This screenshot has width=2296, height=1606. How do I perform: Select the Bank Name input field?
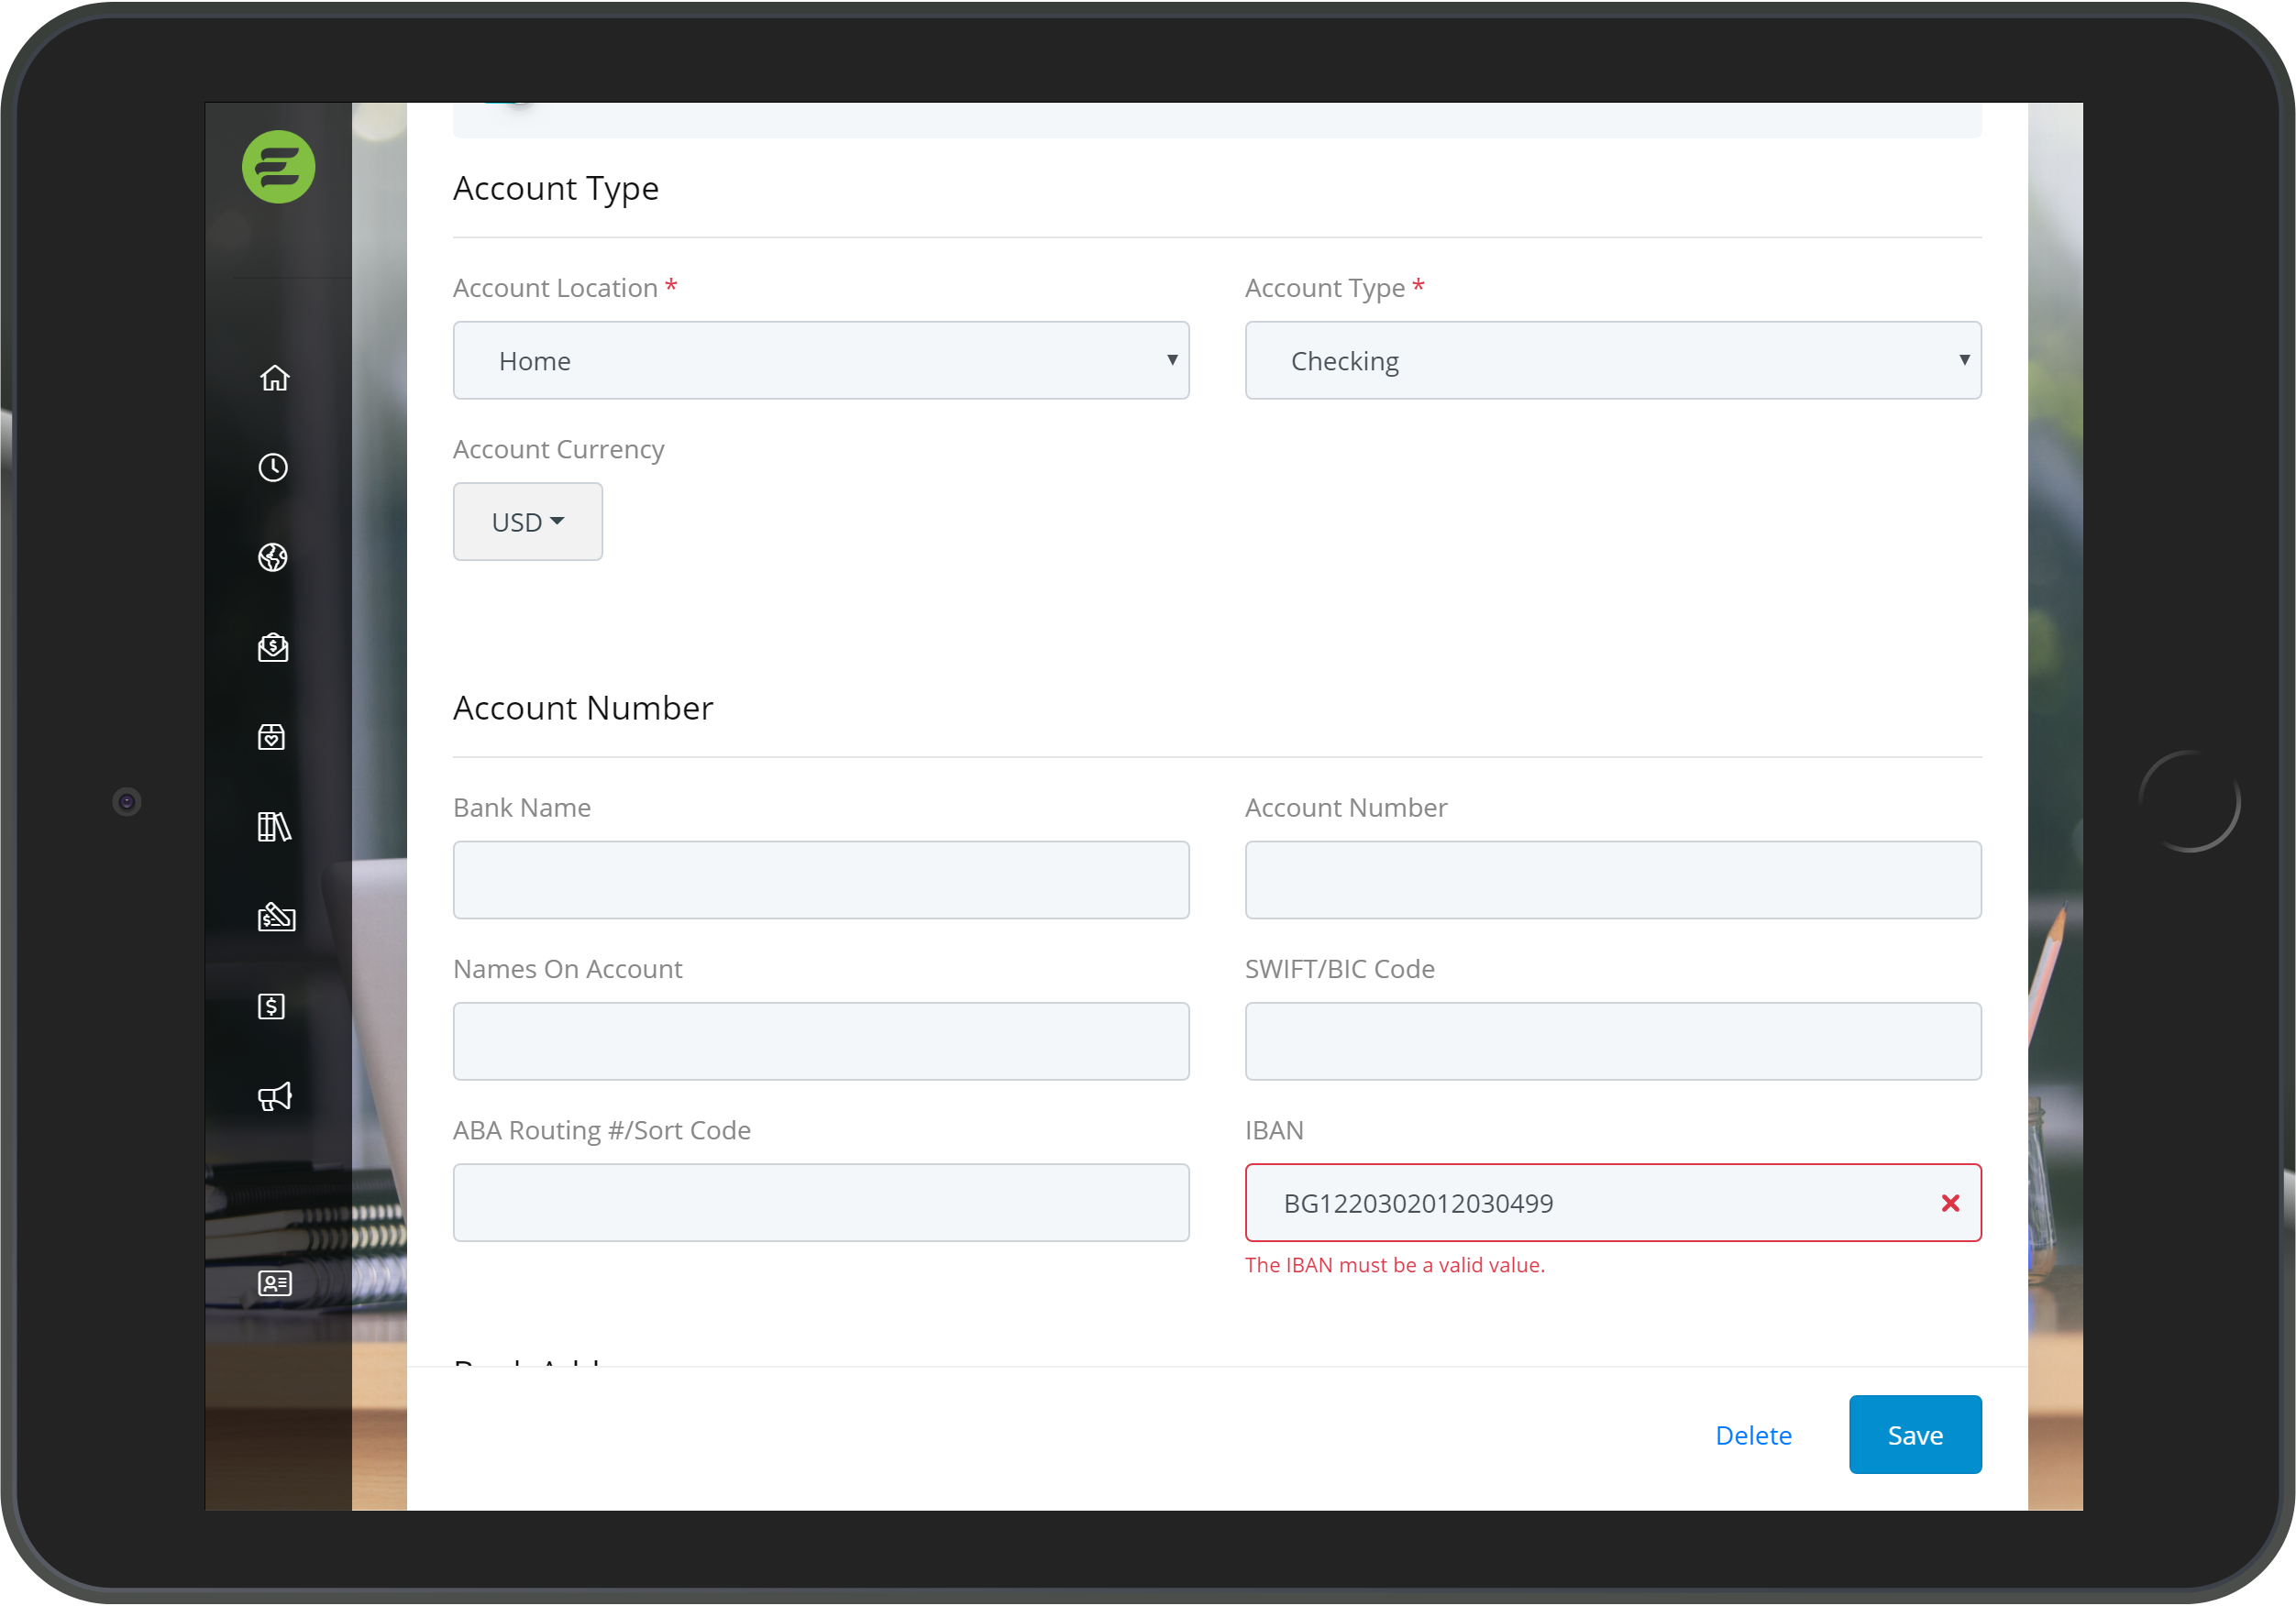(x=820, y=879)
